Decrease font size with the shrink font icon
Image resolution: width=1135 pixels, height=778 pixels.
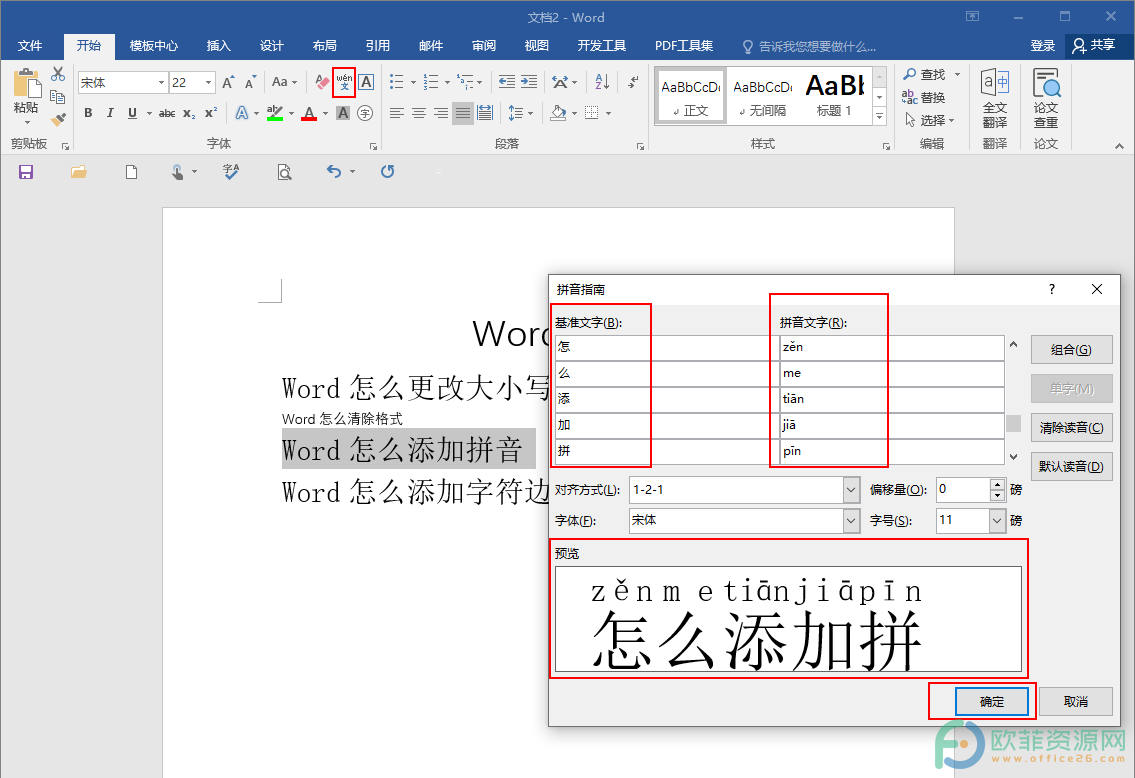click(250, 83)
